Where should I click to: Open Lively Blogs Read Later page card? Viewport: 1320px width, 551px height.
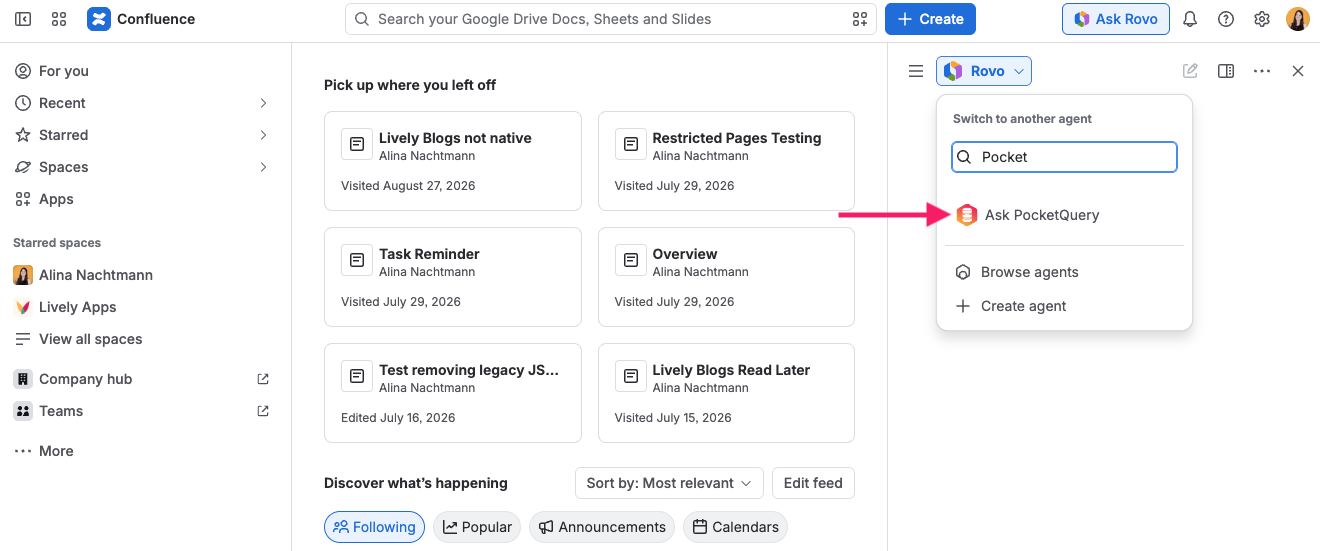pyautogui.click(x=726, y=393)
